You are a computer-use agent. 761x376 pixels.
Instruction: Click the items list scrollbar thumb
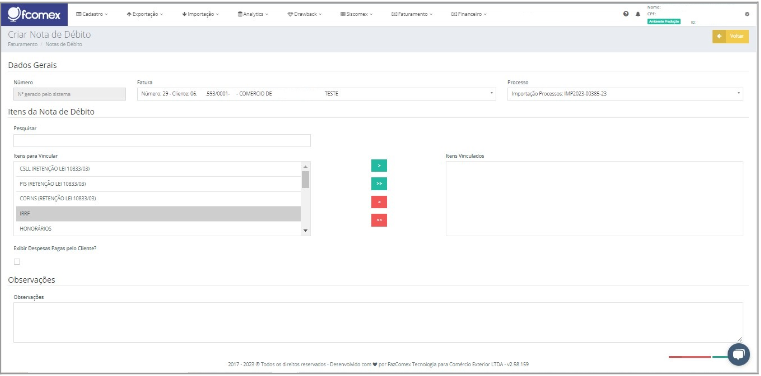coord(305,179)
